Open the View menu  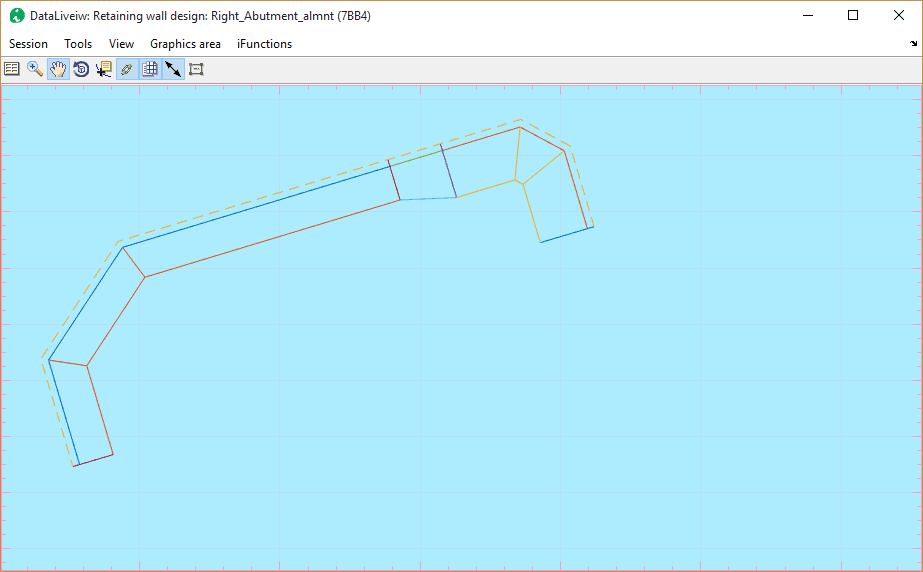[121, 44]
